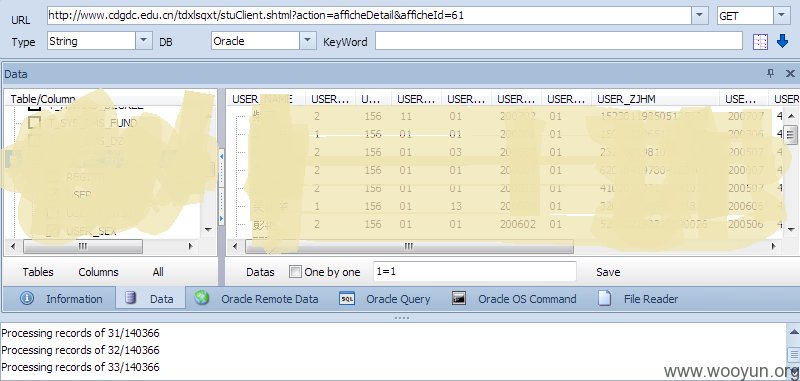Click the table grid icon beside KeyWord
Screen dimensions: 800x381
pos(760,41)
